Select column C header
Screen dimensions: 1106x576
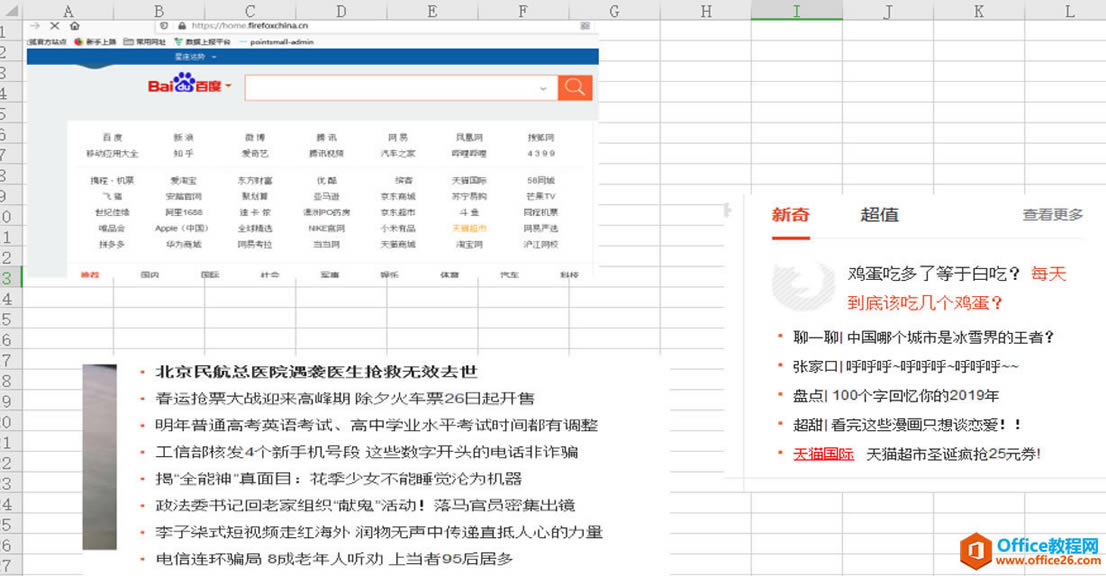(x=250, y=11)
